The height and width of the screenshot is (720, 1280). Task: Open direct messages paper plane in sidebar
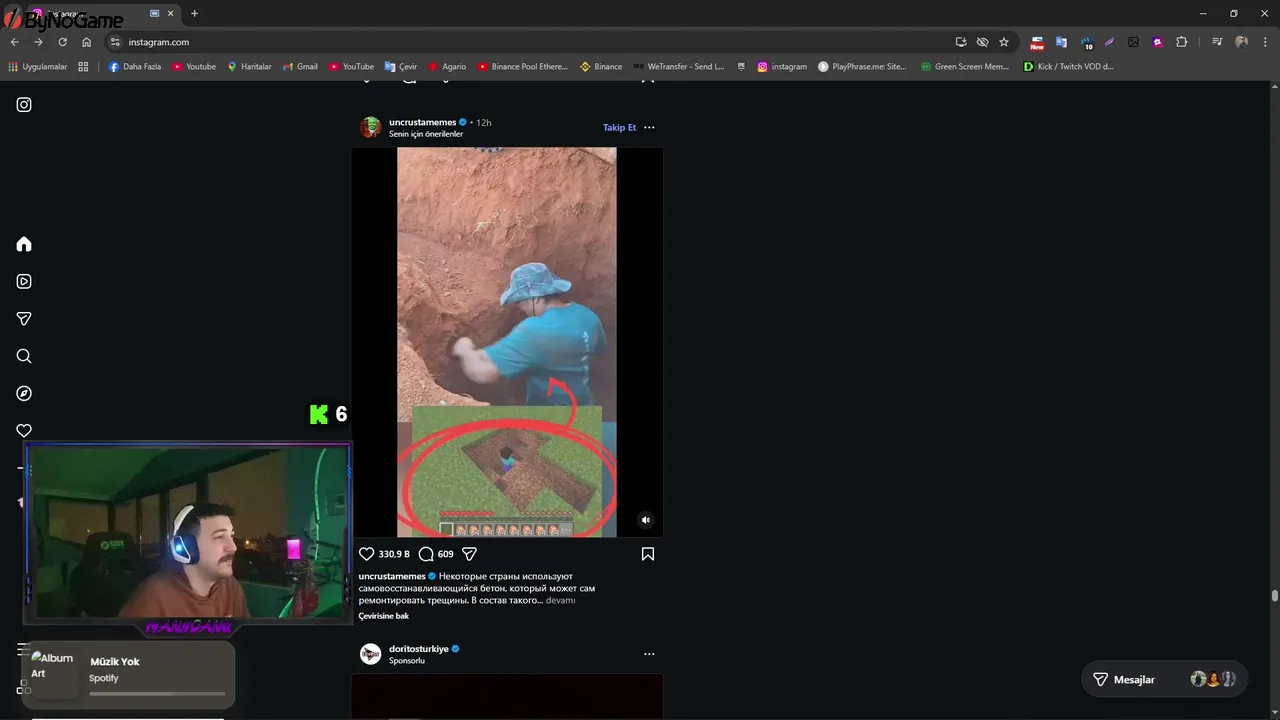[24, 318]
